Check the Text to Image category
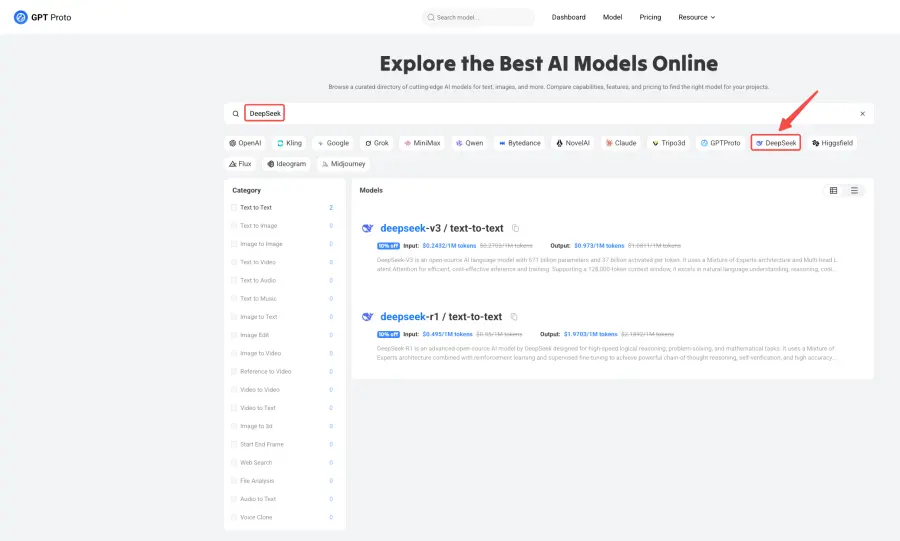 click(234, 226)
